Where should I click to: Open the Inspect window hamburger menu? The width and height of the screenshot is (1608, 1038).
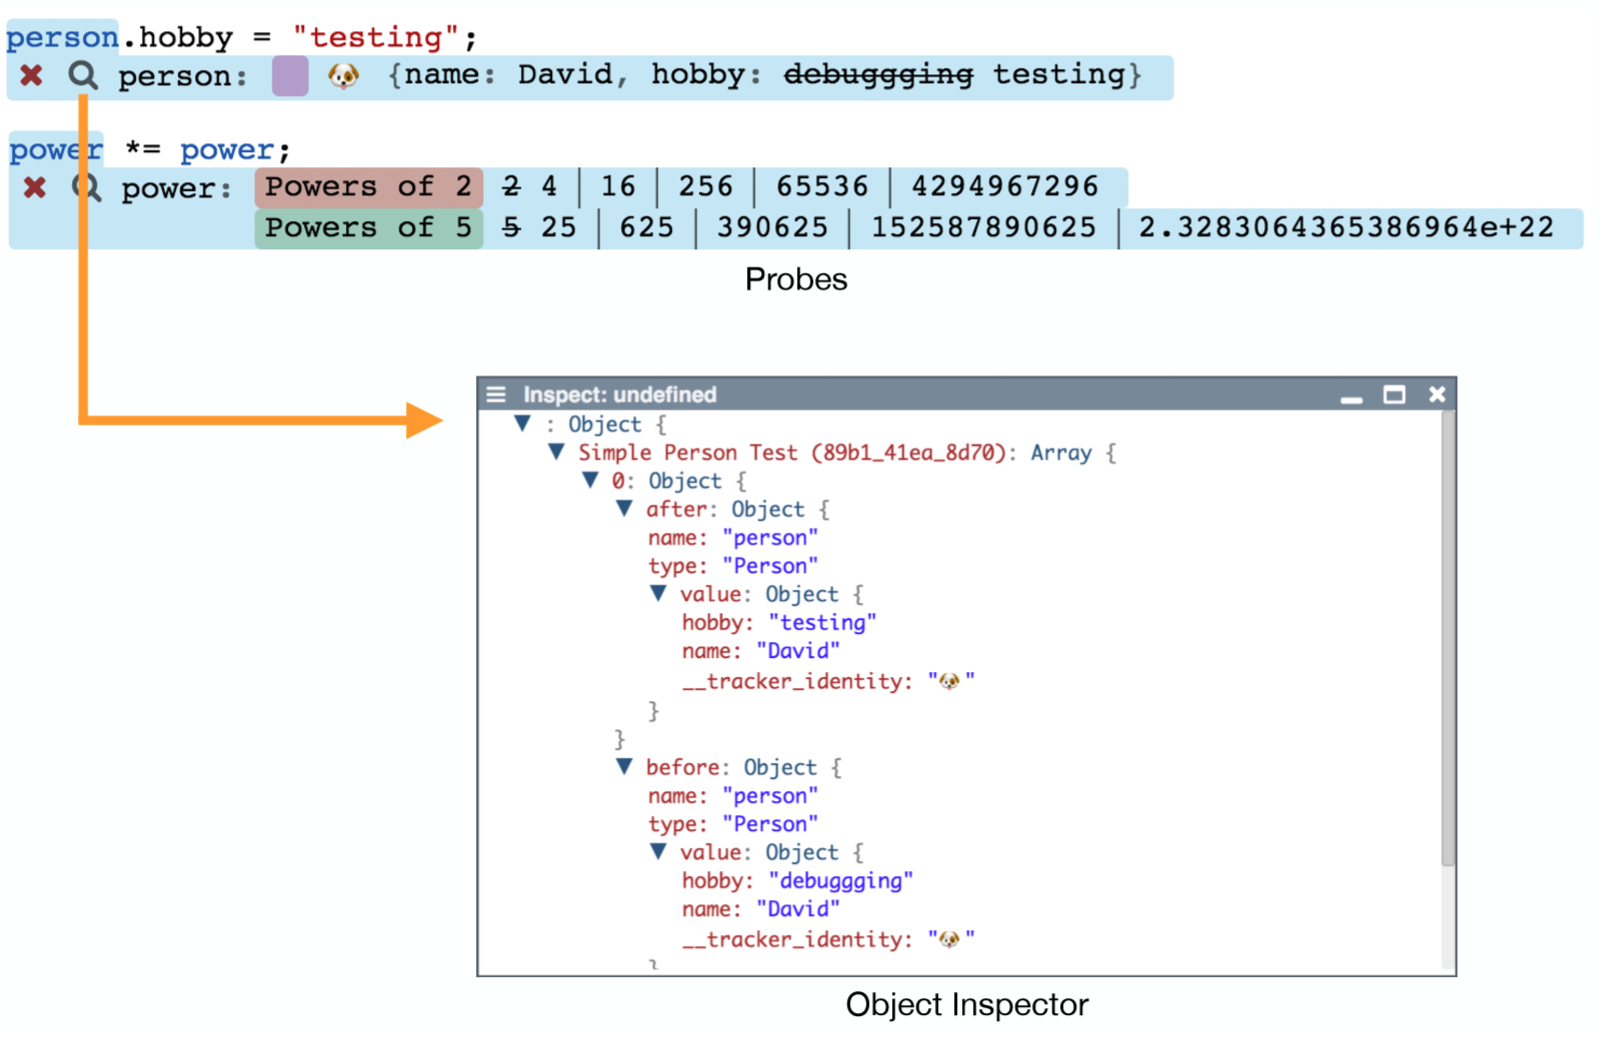(x=496, y=394)
